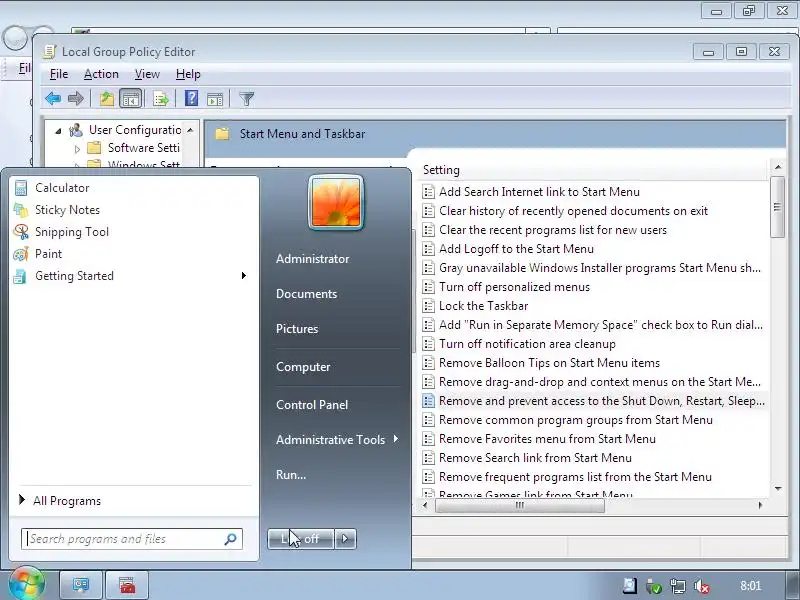800x600 pixels.
Task: Open Pictures from Start menu
Action: click(297, 329)
